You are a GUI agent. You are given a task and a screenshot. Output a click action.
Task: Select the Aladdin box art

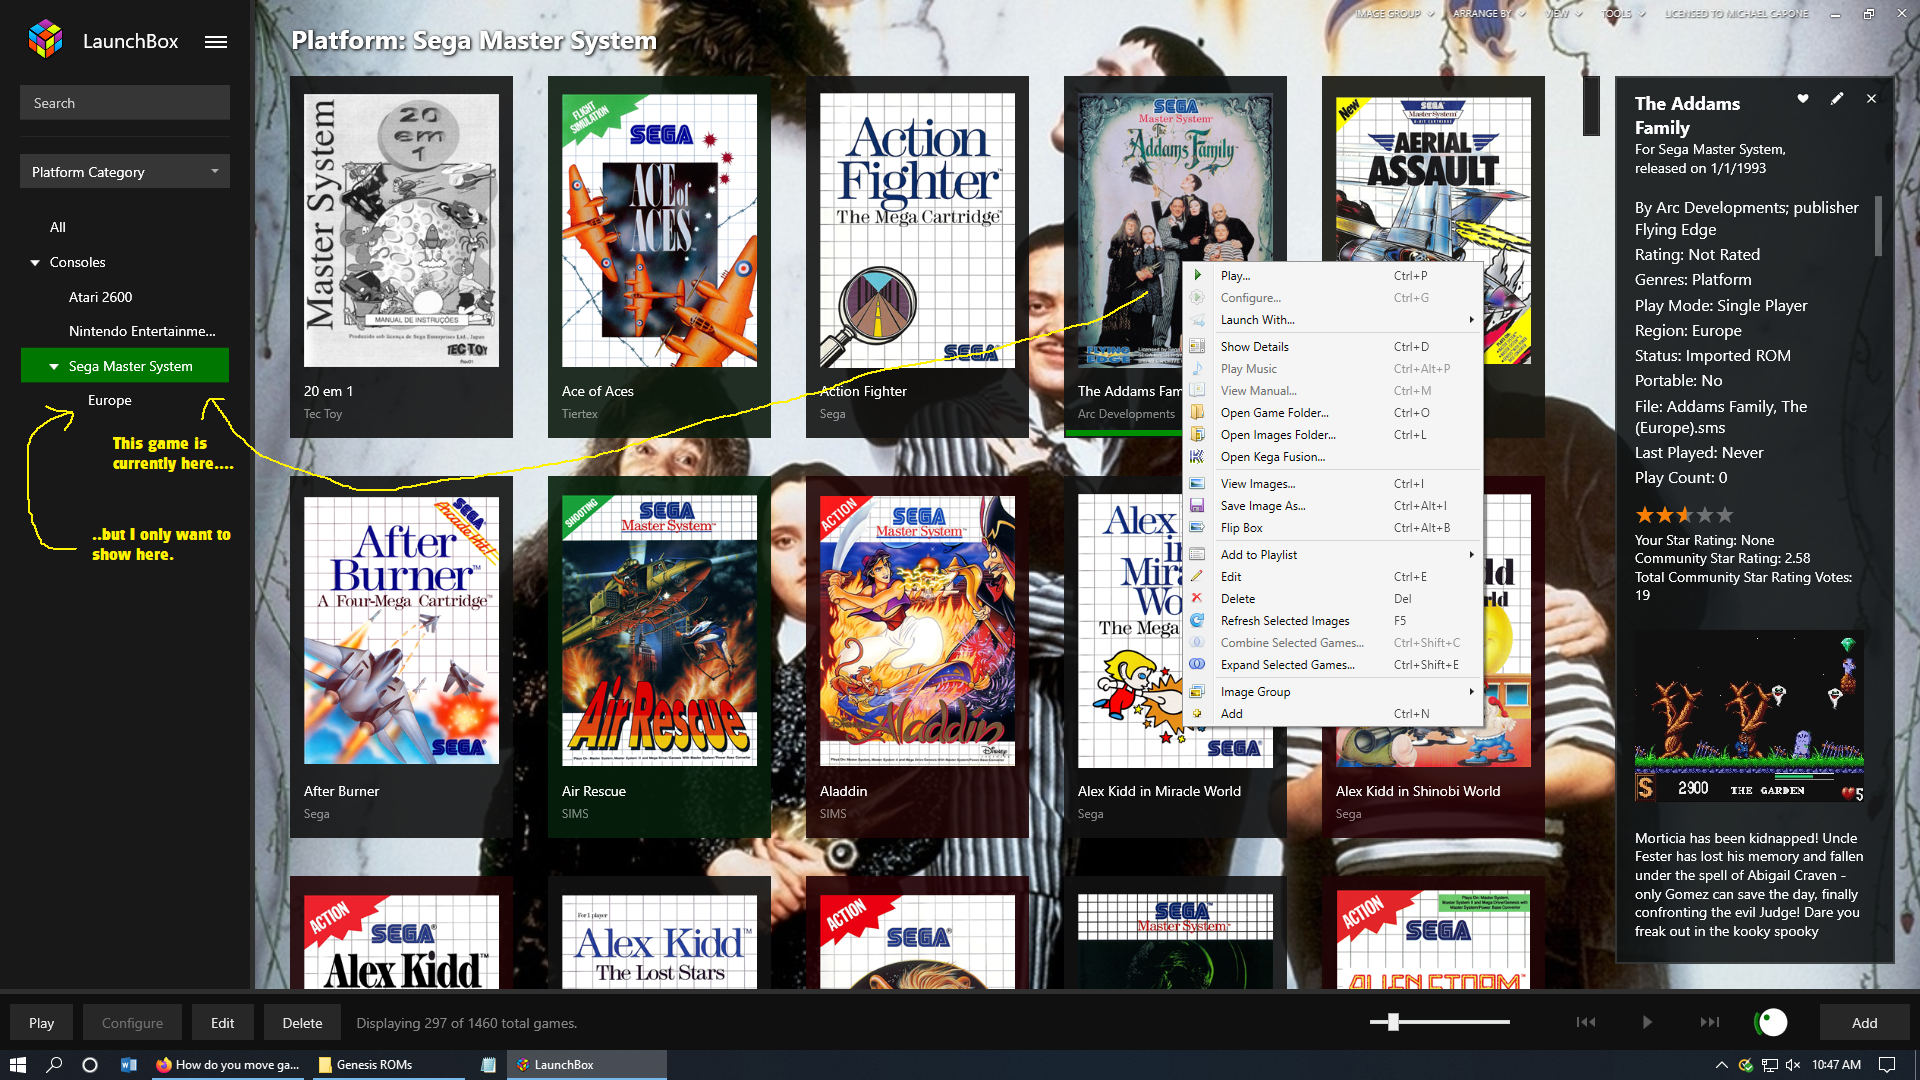click(x=917, y=630)
